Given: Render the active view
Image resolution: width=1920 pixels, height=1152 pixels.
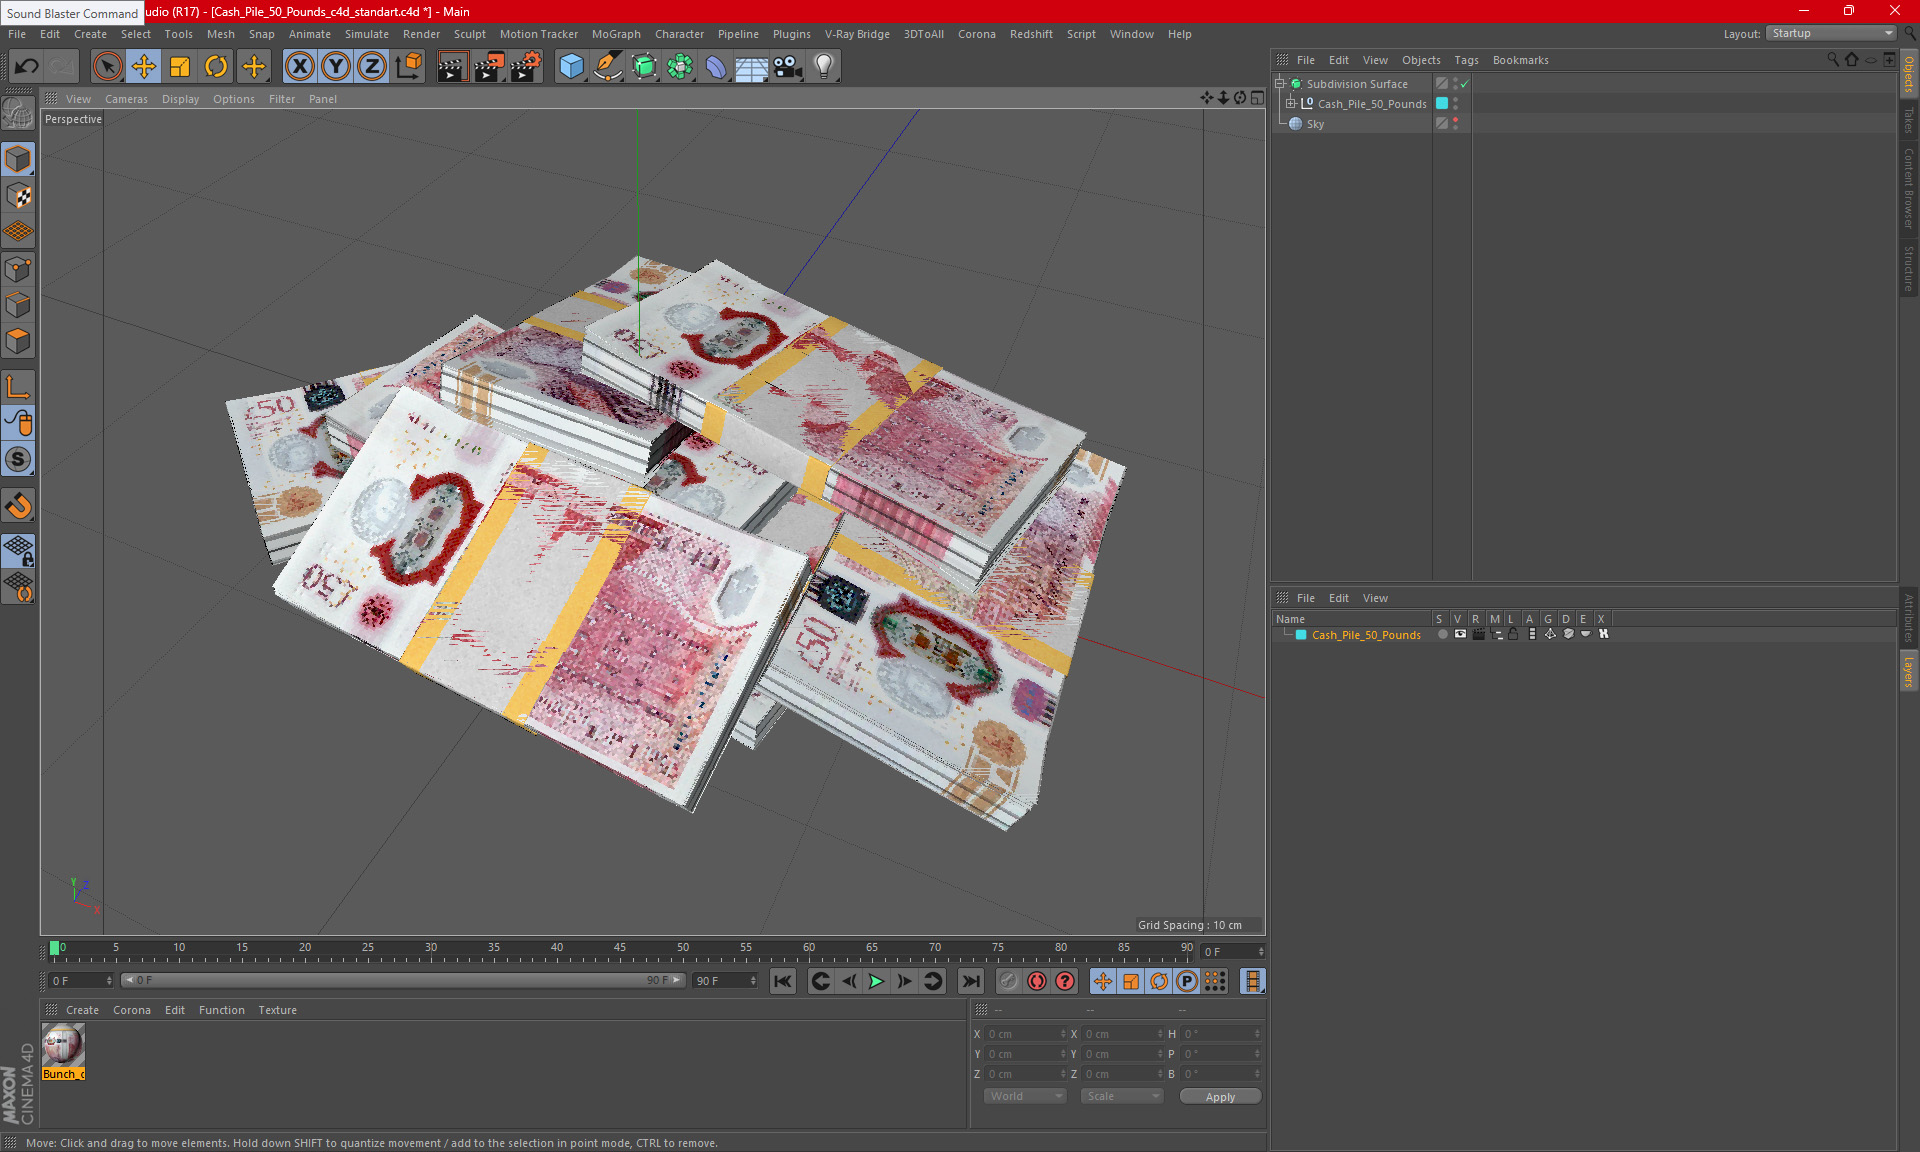Looking at the screenshot, I should 452,67.
